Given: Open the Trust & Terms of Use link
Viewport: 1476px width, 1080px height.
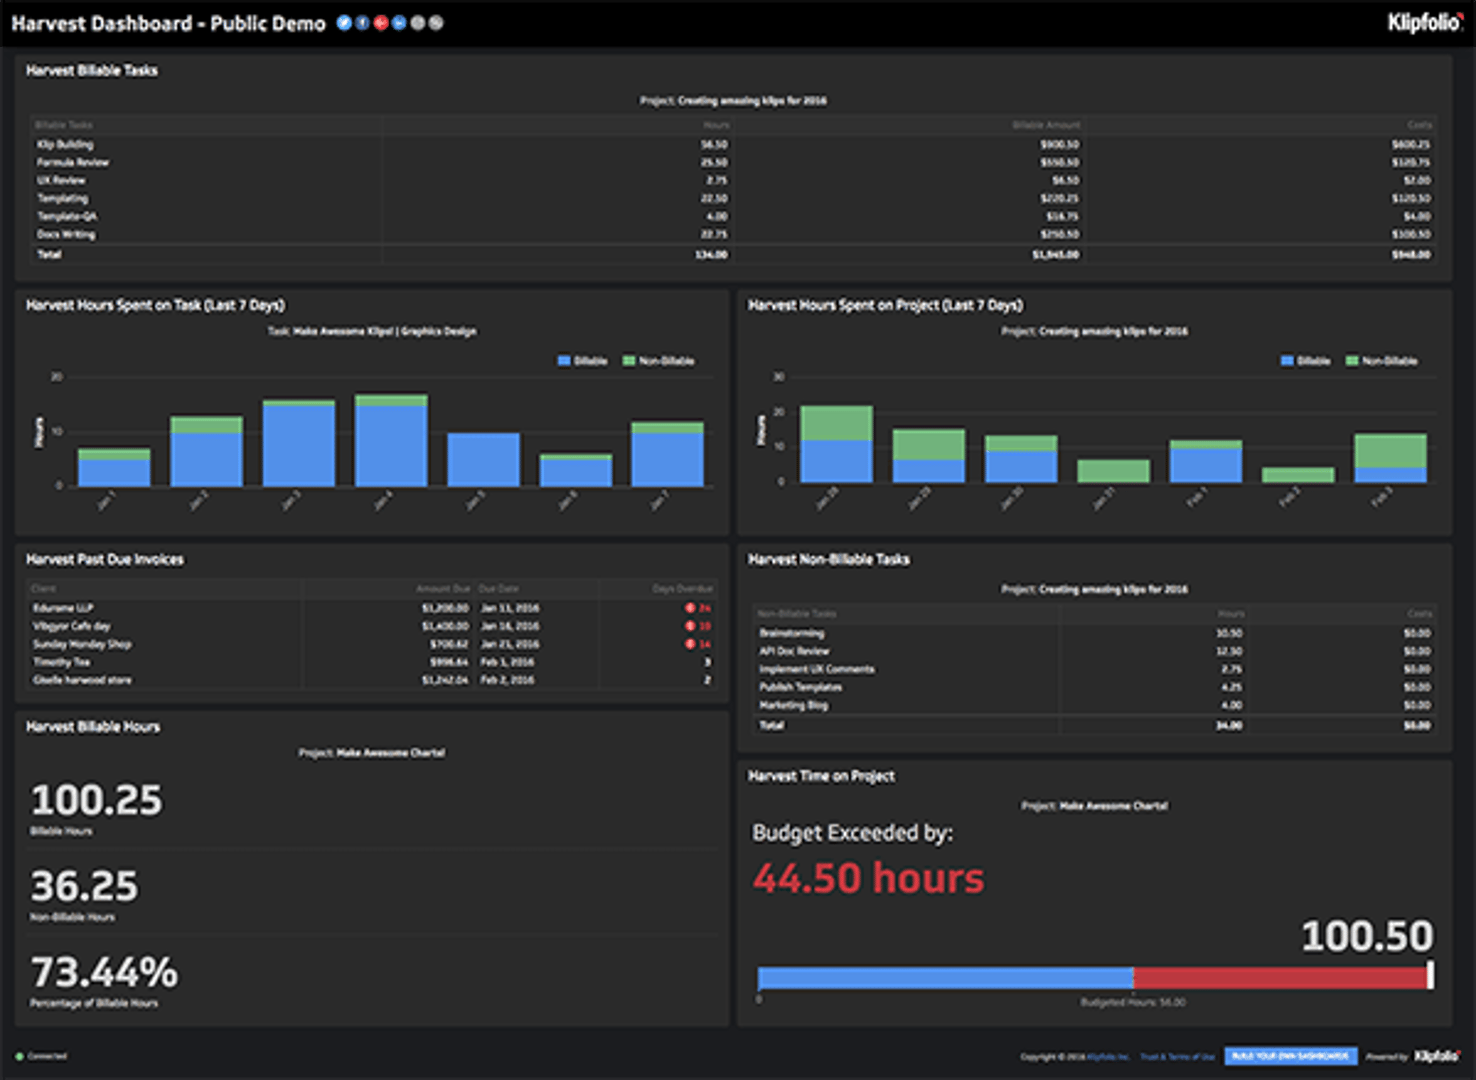Looking at the screenshot, I should pyautogui.click(x=1178, y=1057).
